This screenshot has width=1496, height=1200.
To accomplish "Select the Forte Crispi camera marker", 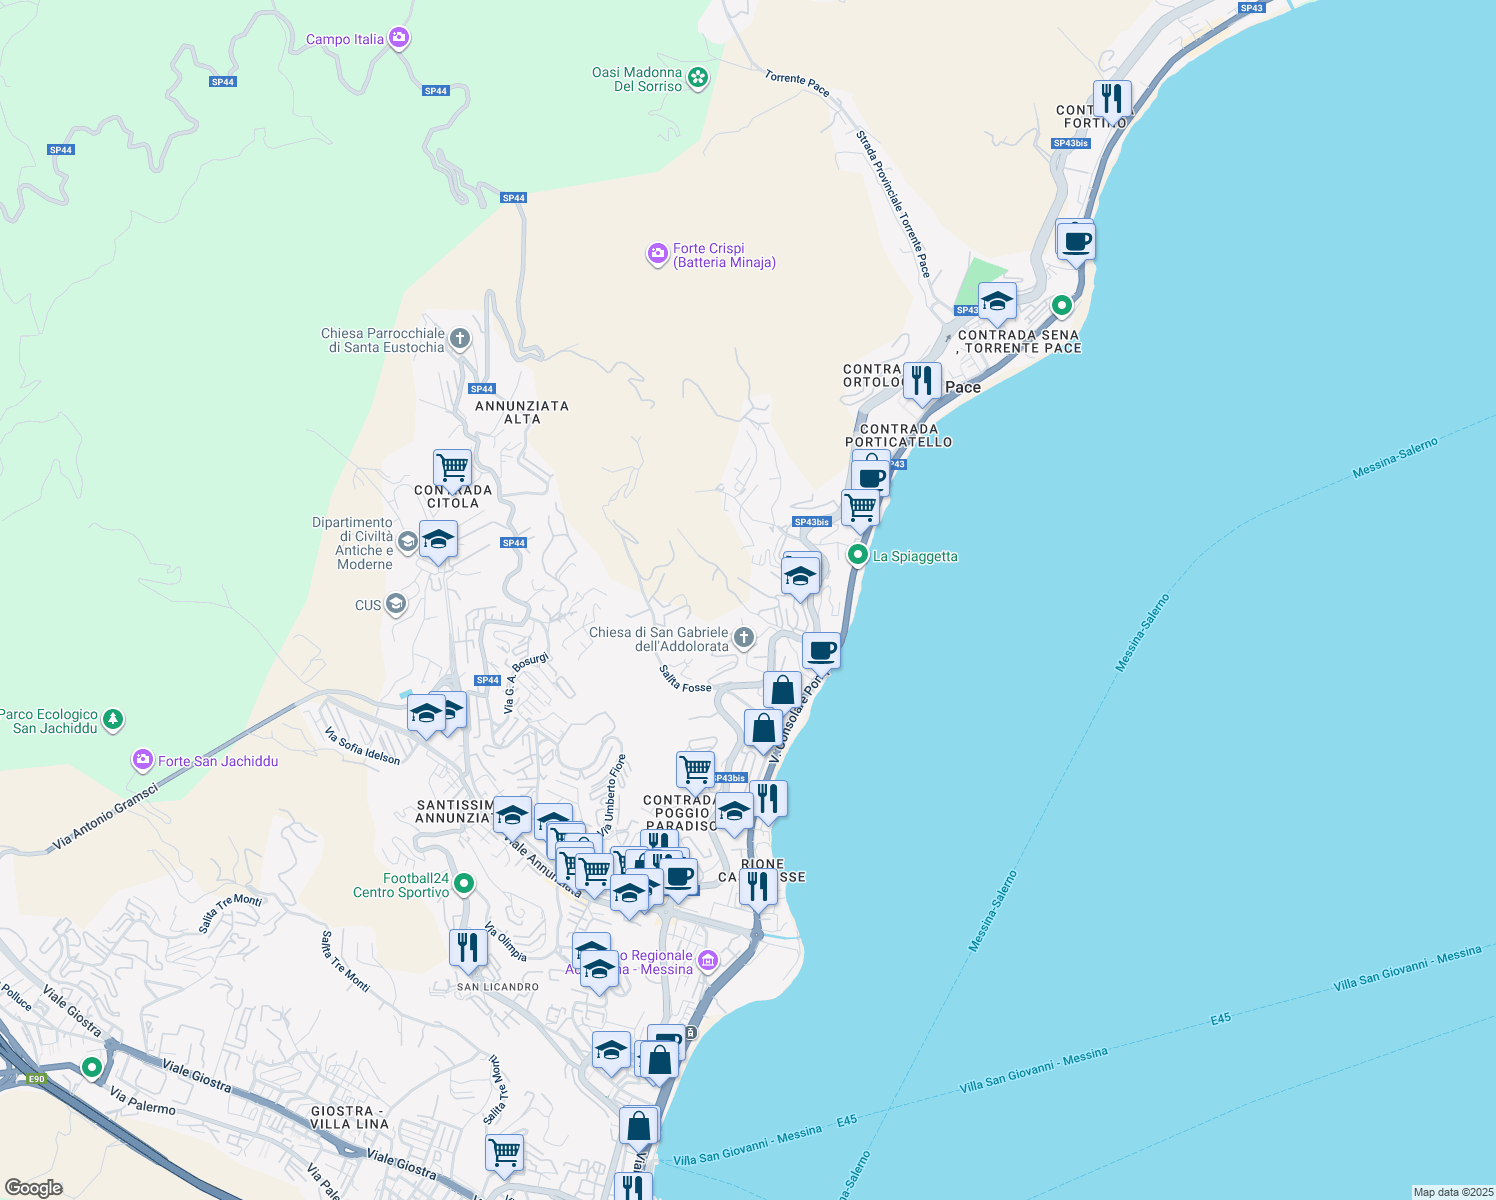I will [657, 254].
